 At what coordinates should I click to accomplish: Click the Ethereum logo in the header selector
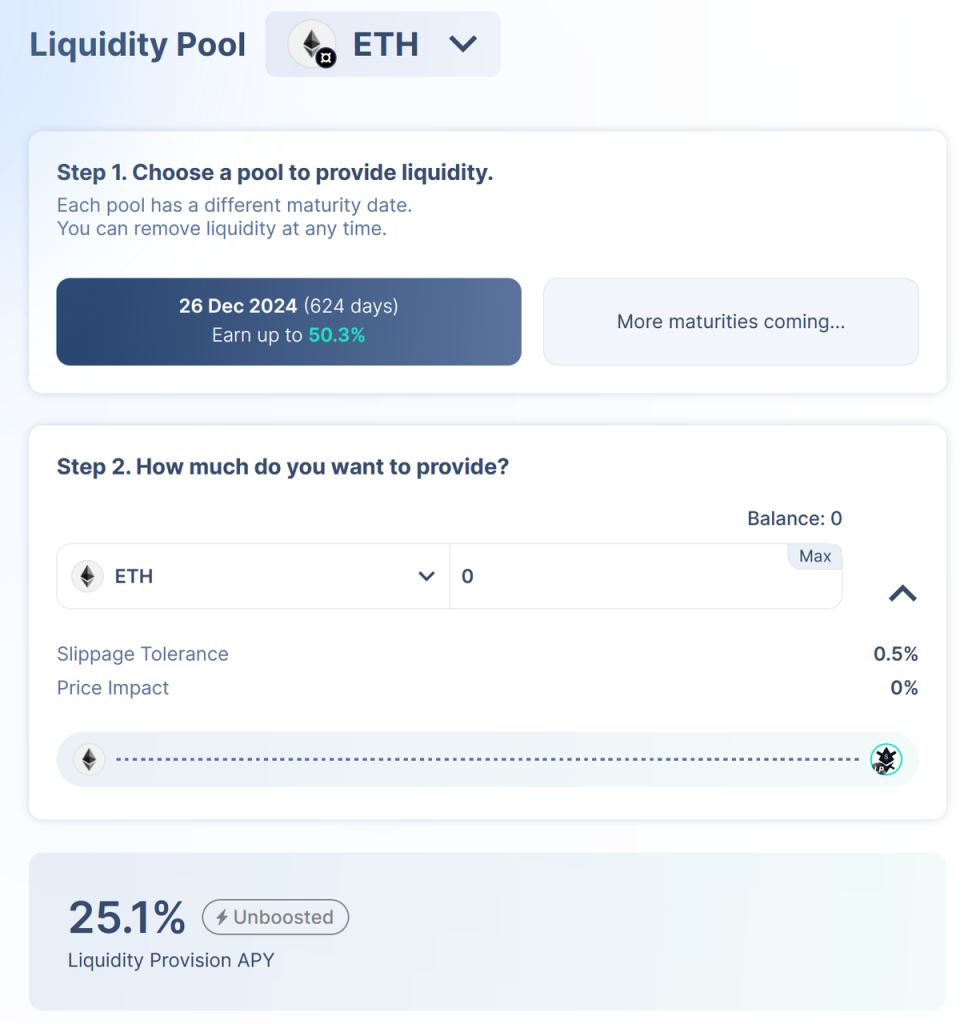click(310, 42)
